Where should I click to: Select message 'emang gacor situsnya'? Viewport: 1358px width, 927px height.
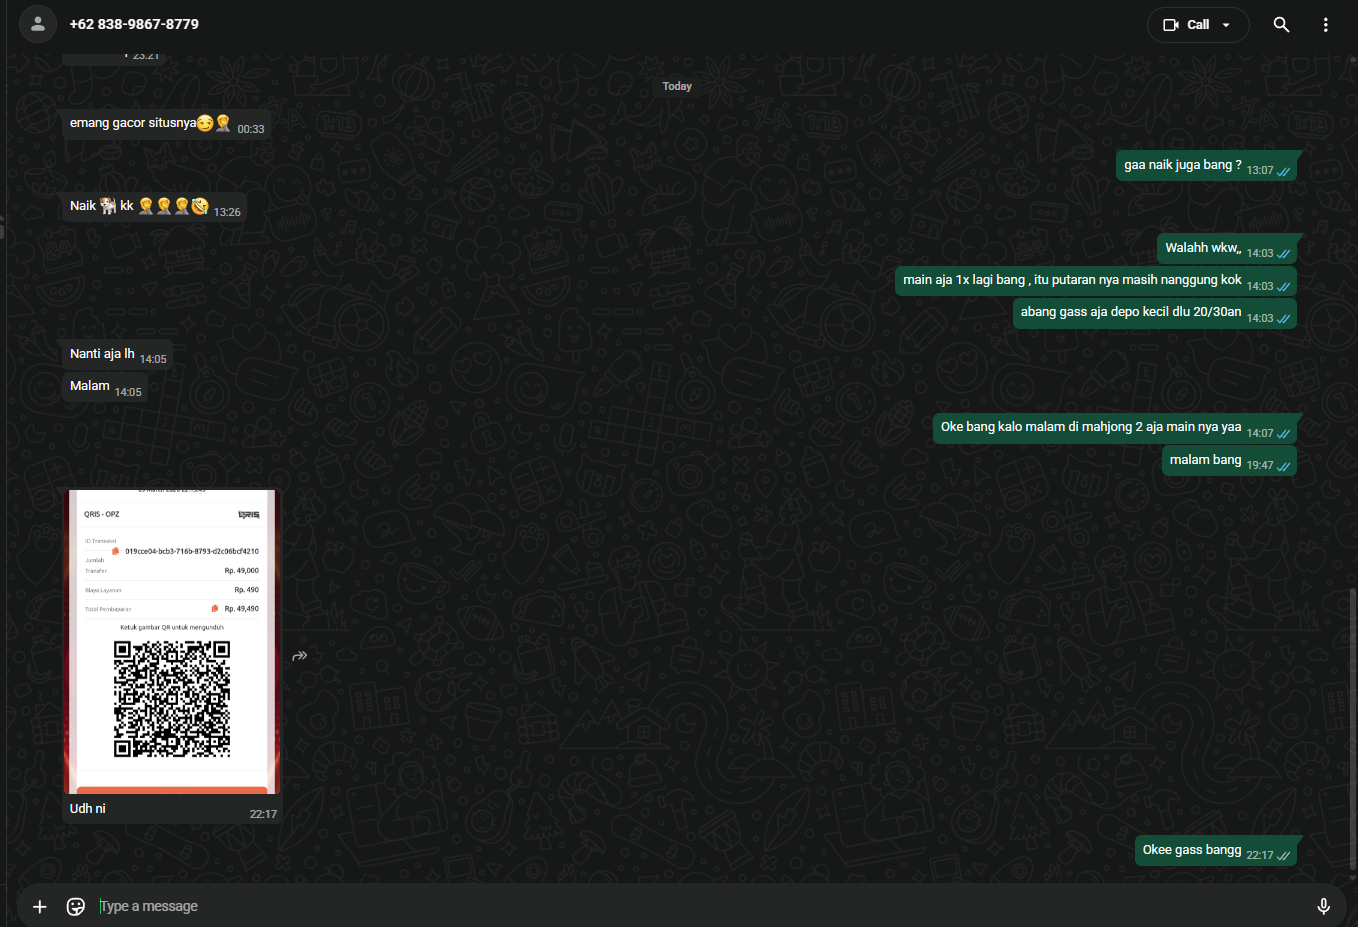[166, 124]
